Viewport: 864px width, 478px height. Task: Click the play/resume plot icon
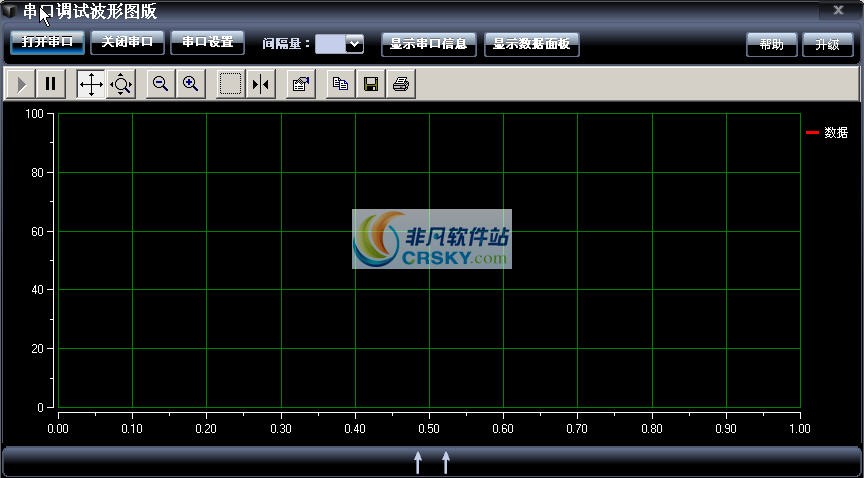(x=21, y=84)
